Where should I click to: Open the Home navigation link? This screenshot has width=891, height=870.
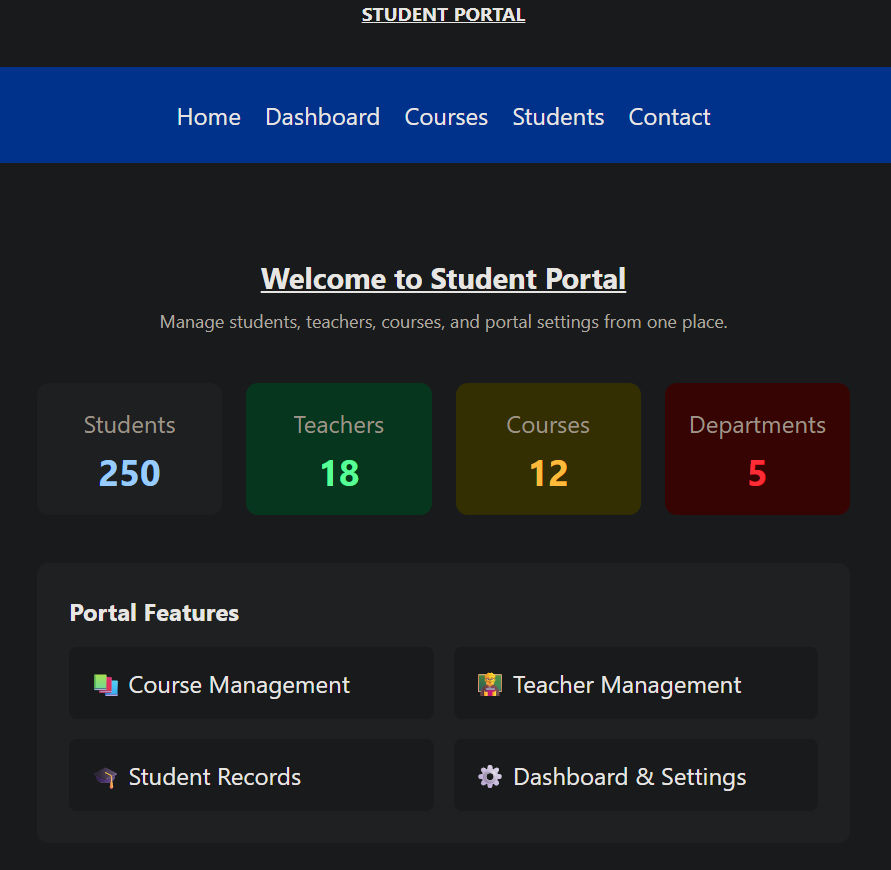tap(209, 117)
